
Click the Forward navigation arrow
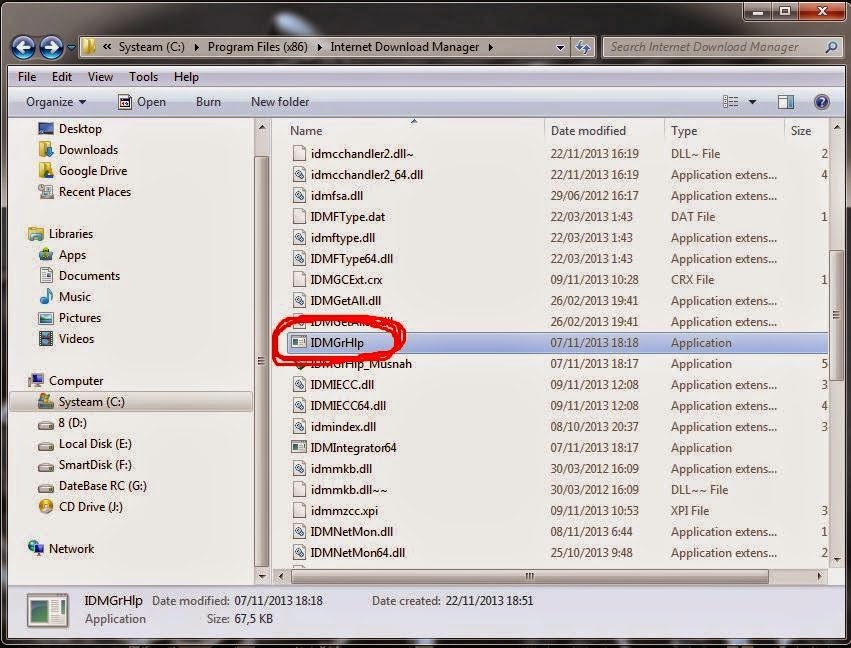[52, 48]
